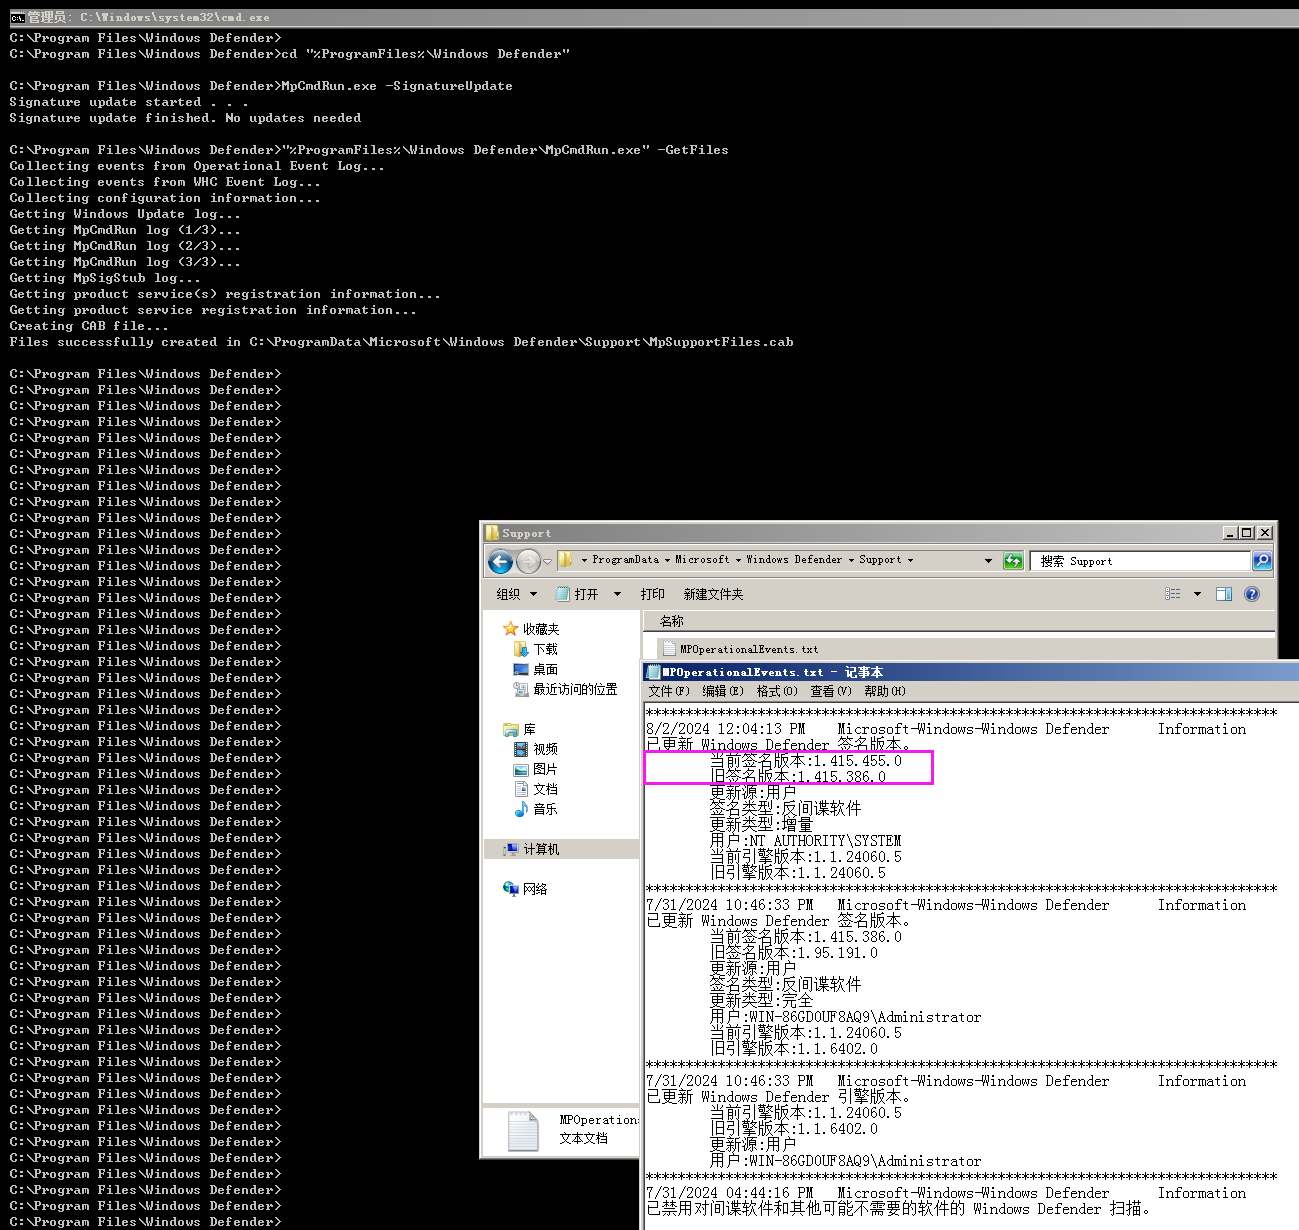Image resolution: width=1299 pixels, height=1230 pixels.
Task: Click the change view icon in Explorer
Action: tap(1173, 594)
